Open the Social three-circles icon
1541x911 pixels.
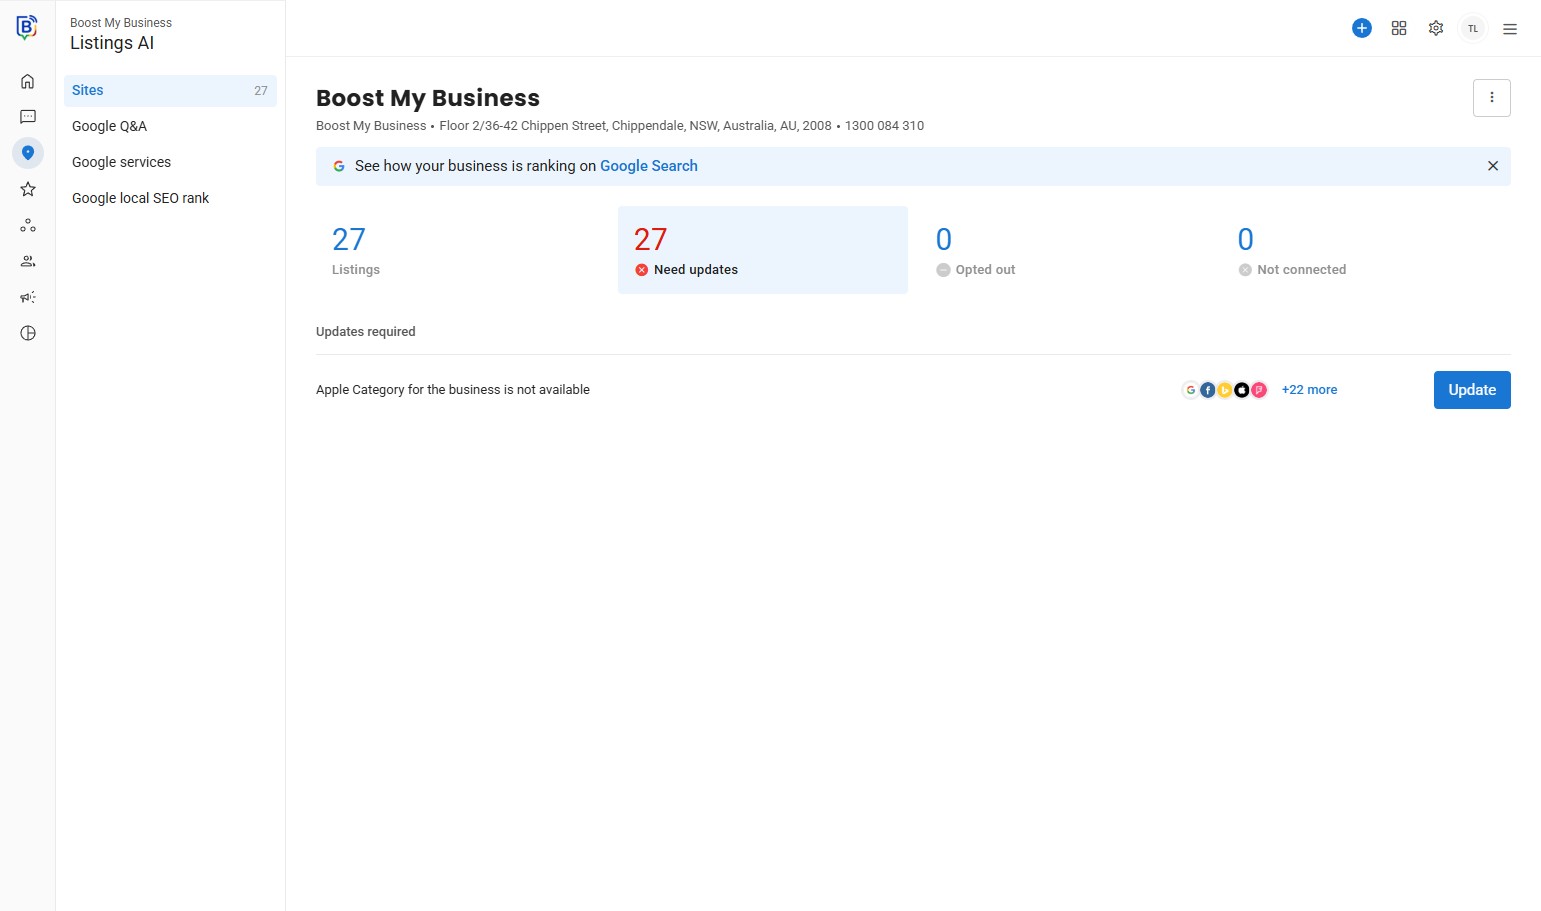click(x=28, y=225)
